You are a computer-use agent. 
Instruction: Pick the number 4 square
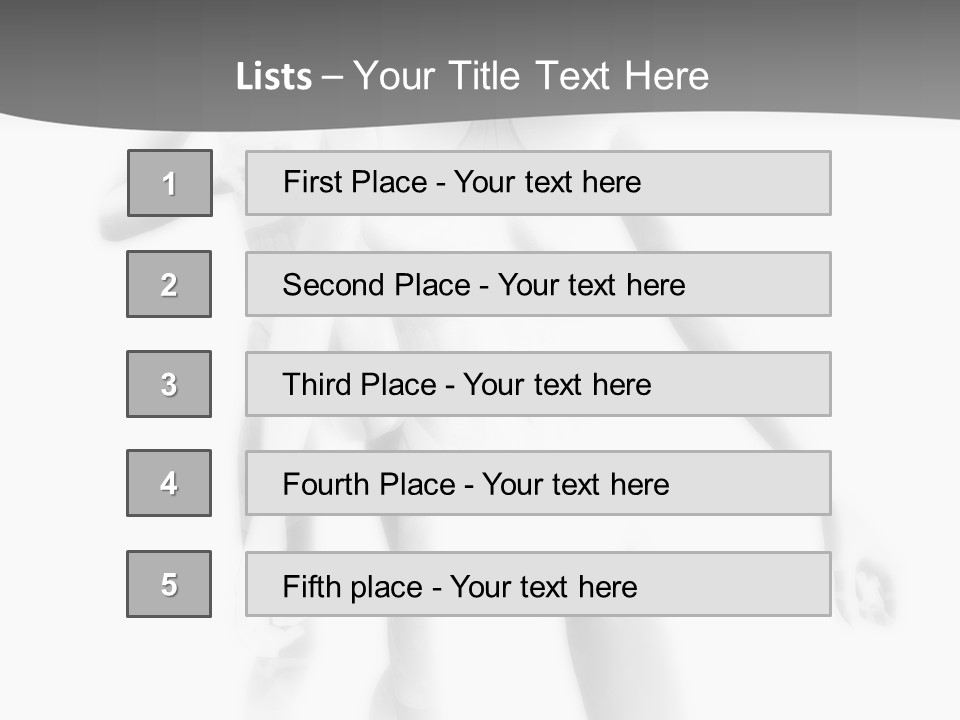click(169, 483)
